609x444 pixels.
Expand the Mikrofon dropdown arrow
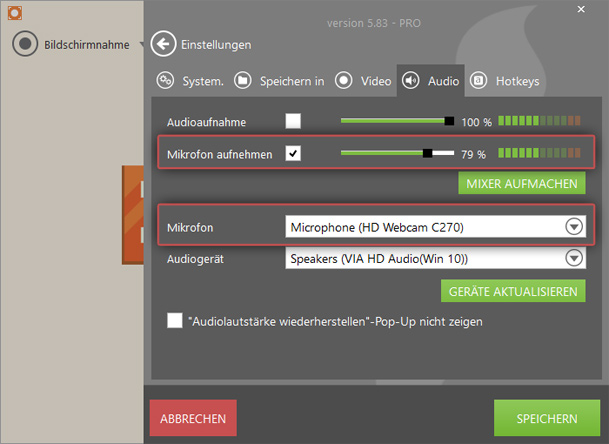(x=574, y=226)
